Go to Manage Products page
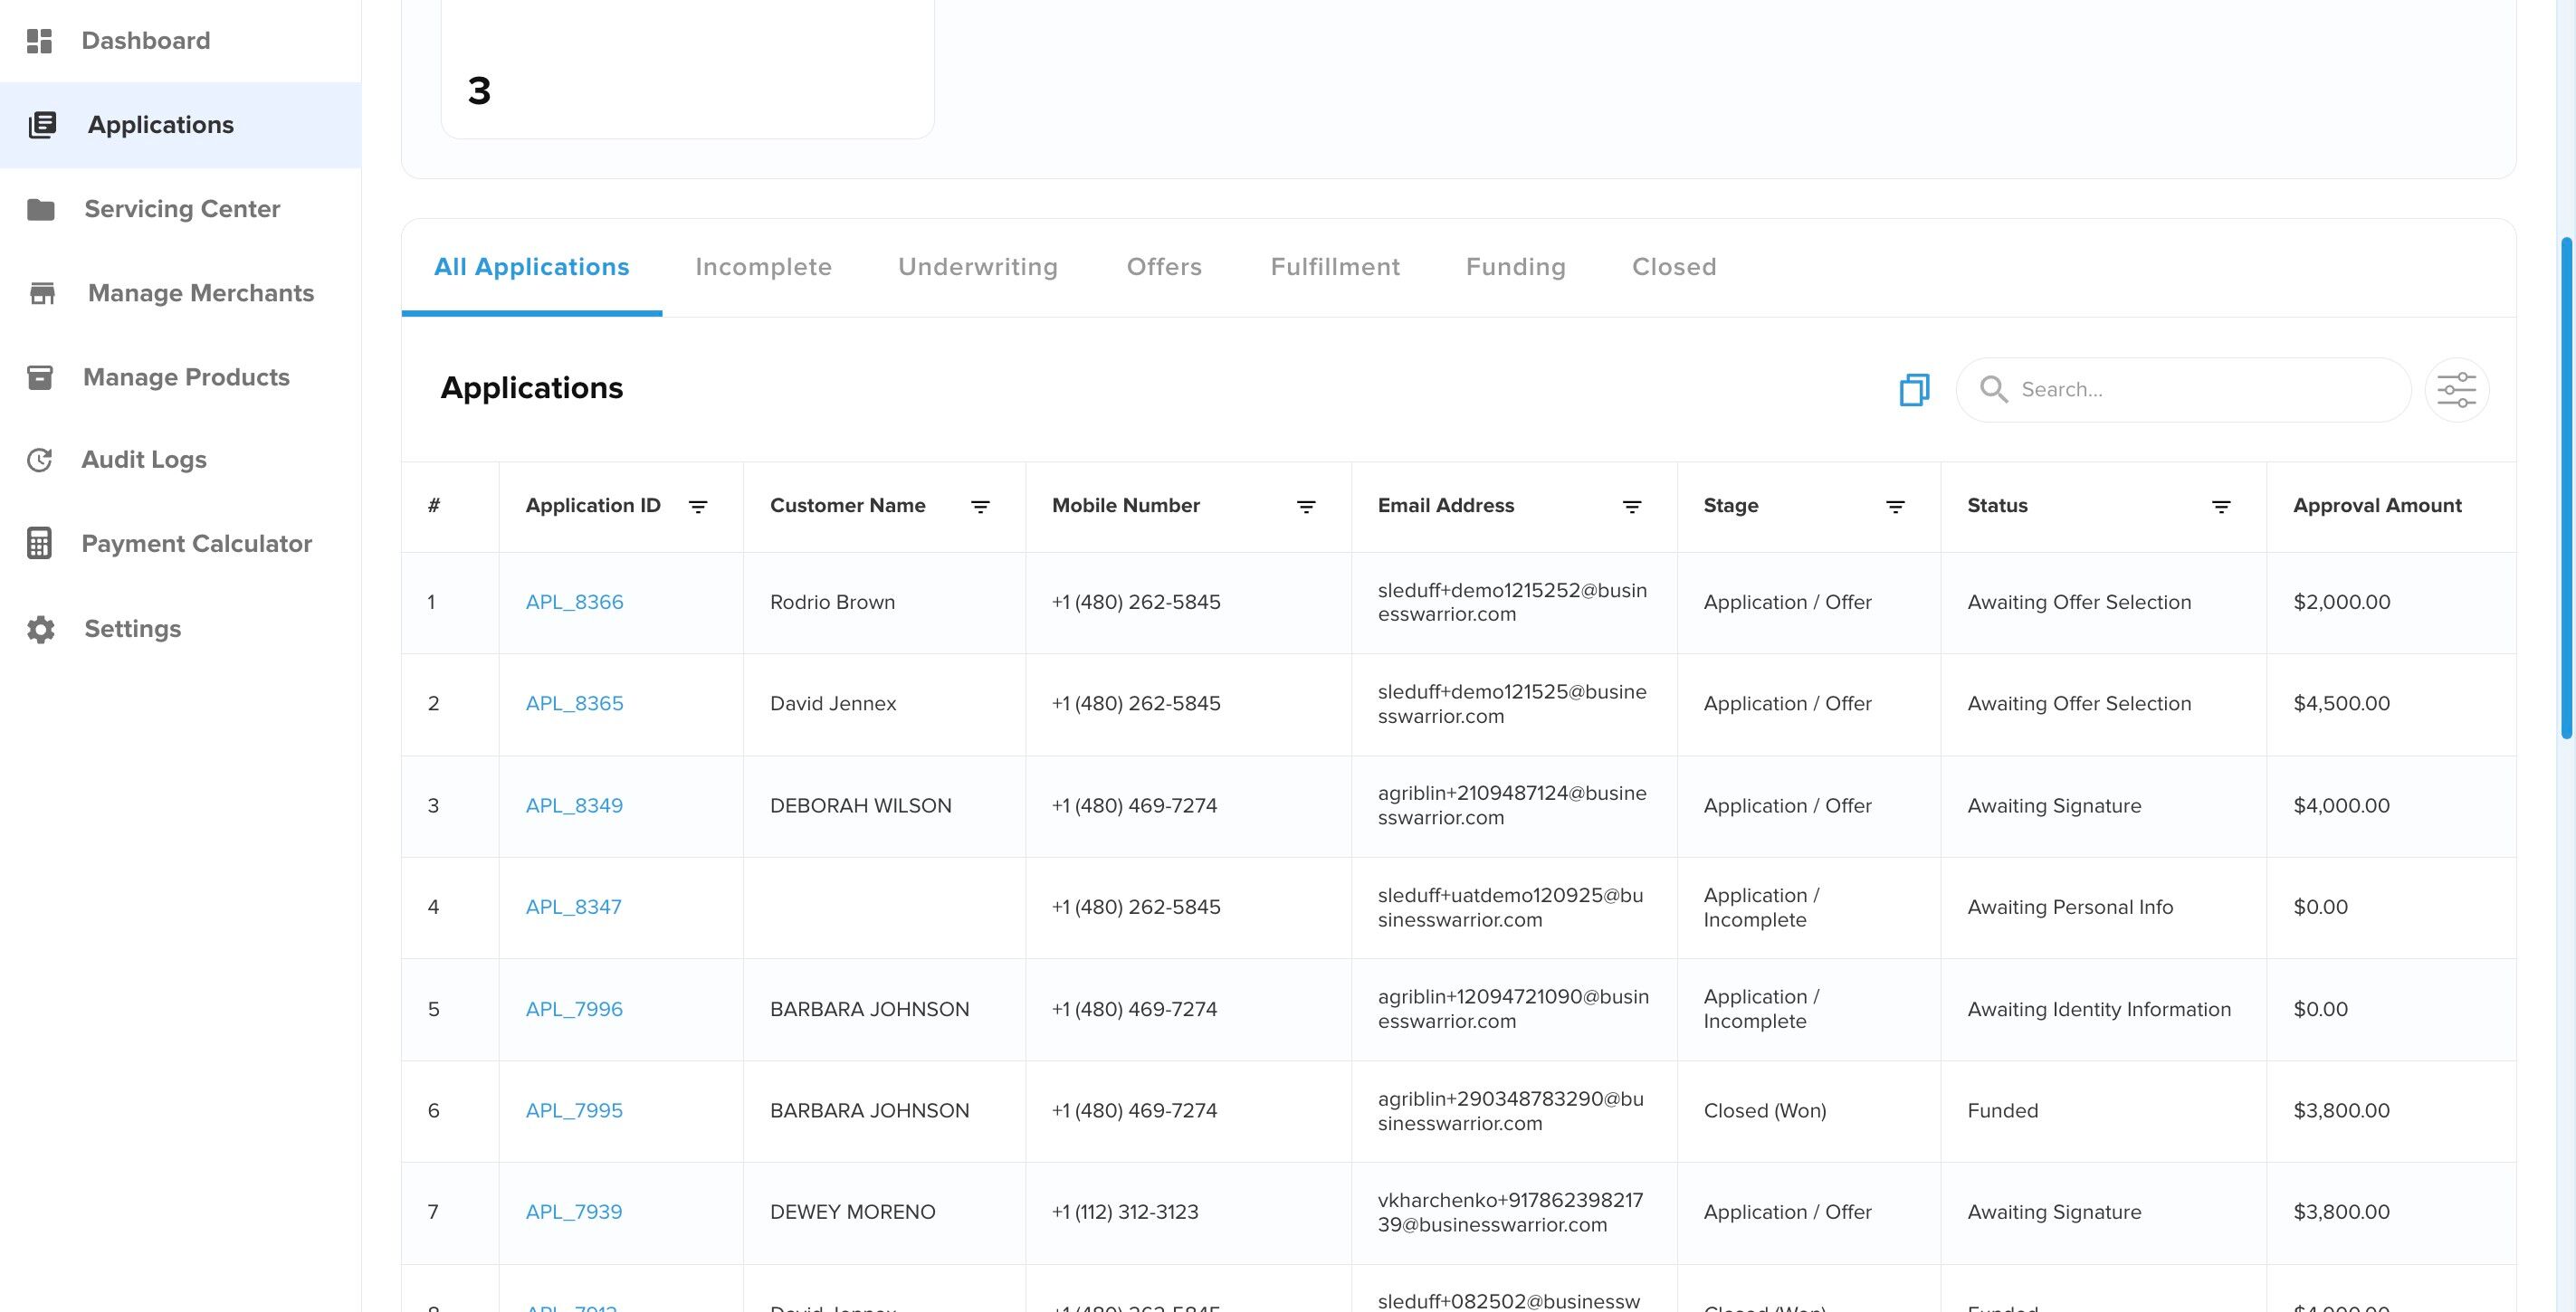Image resolution: width=2576 pixels, height=1312 pixels. pos(180,377)
